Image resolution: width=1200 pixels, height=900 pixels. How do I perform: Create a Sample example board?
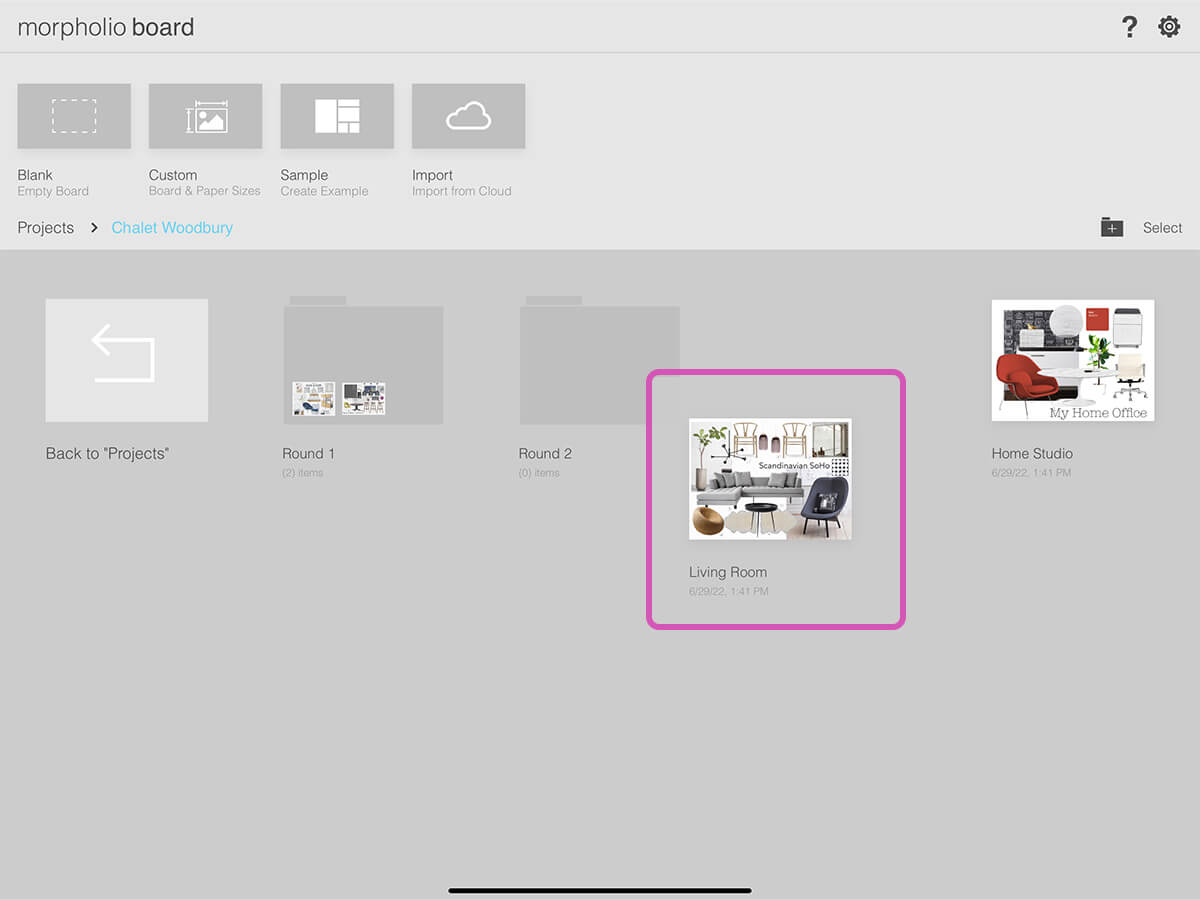pyautogui.click(x=337, y=116)
